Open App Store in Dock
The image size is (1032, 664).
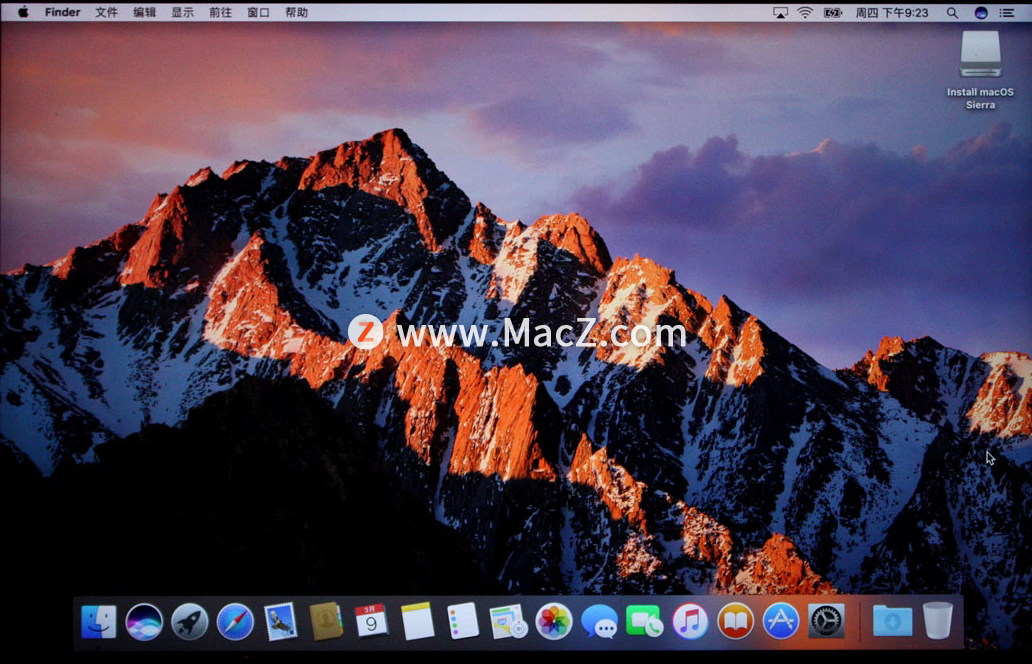[781, 622]
